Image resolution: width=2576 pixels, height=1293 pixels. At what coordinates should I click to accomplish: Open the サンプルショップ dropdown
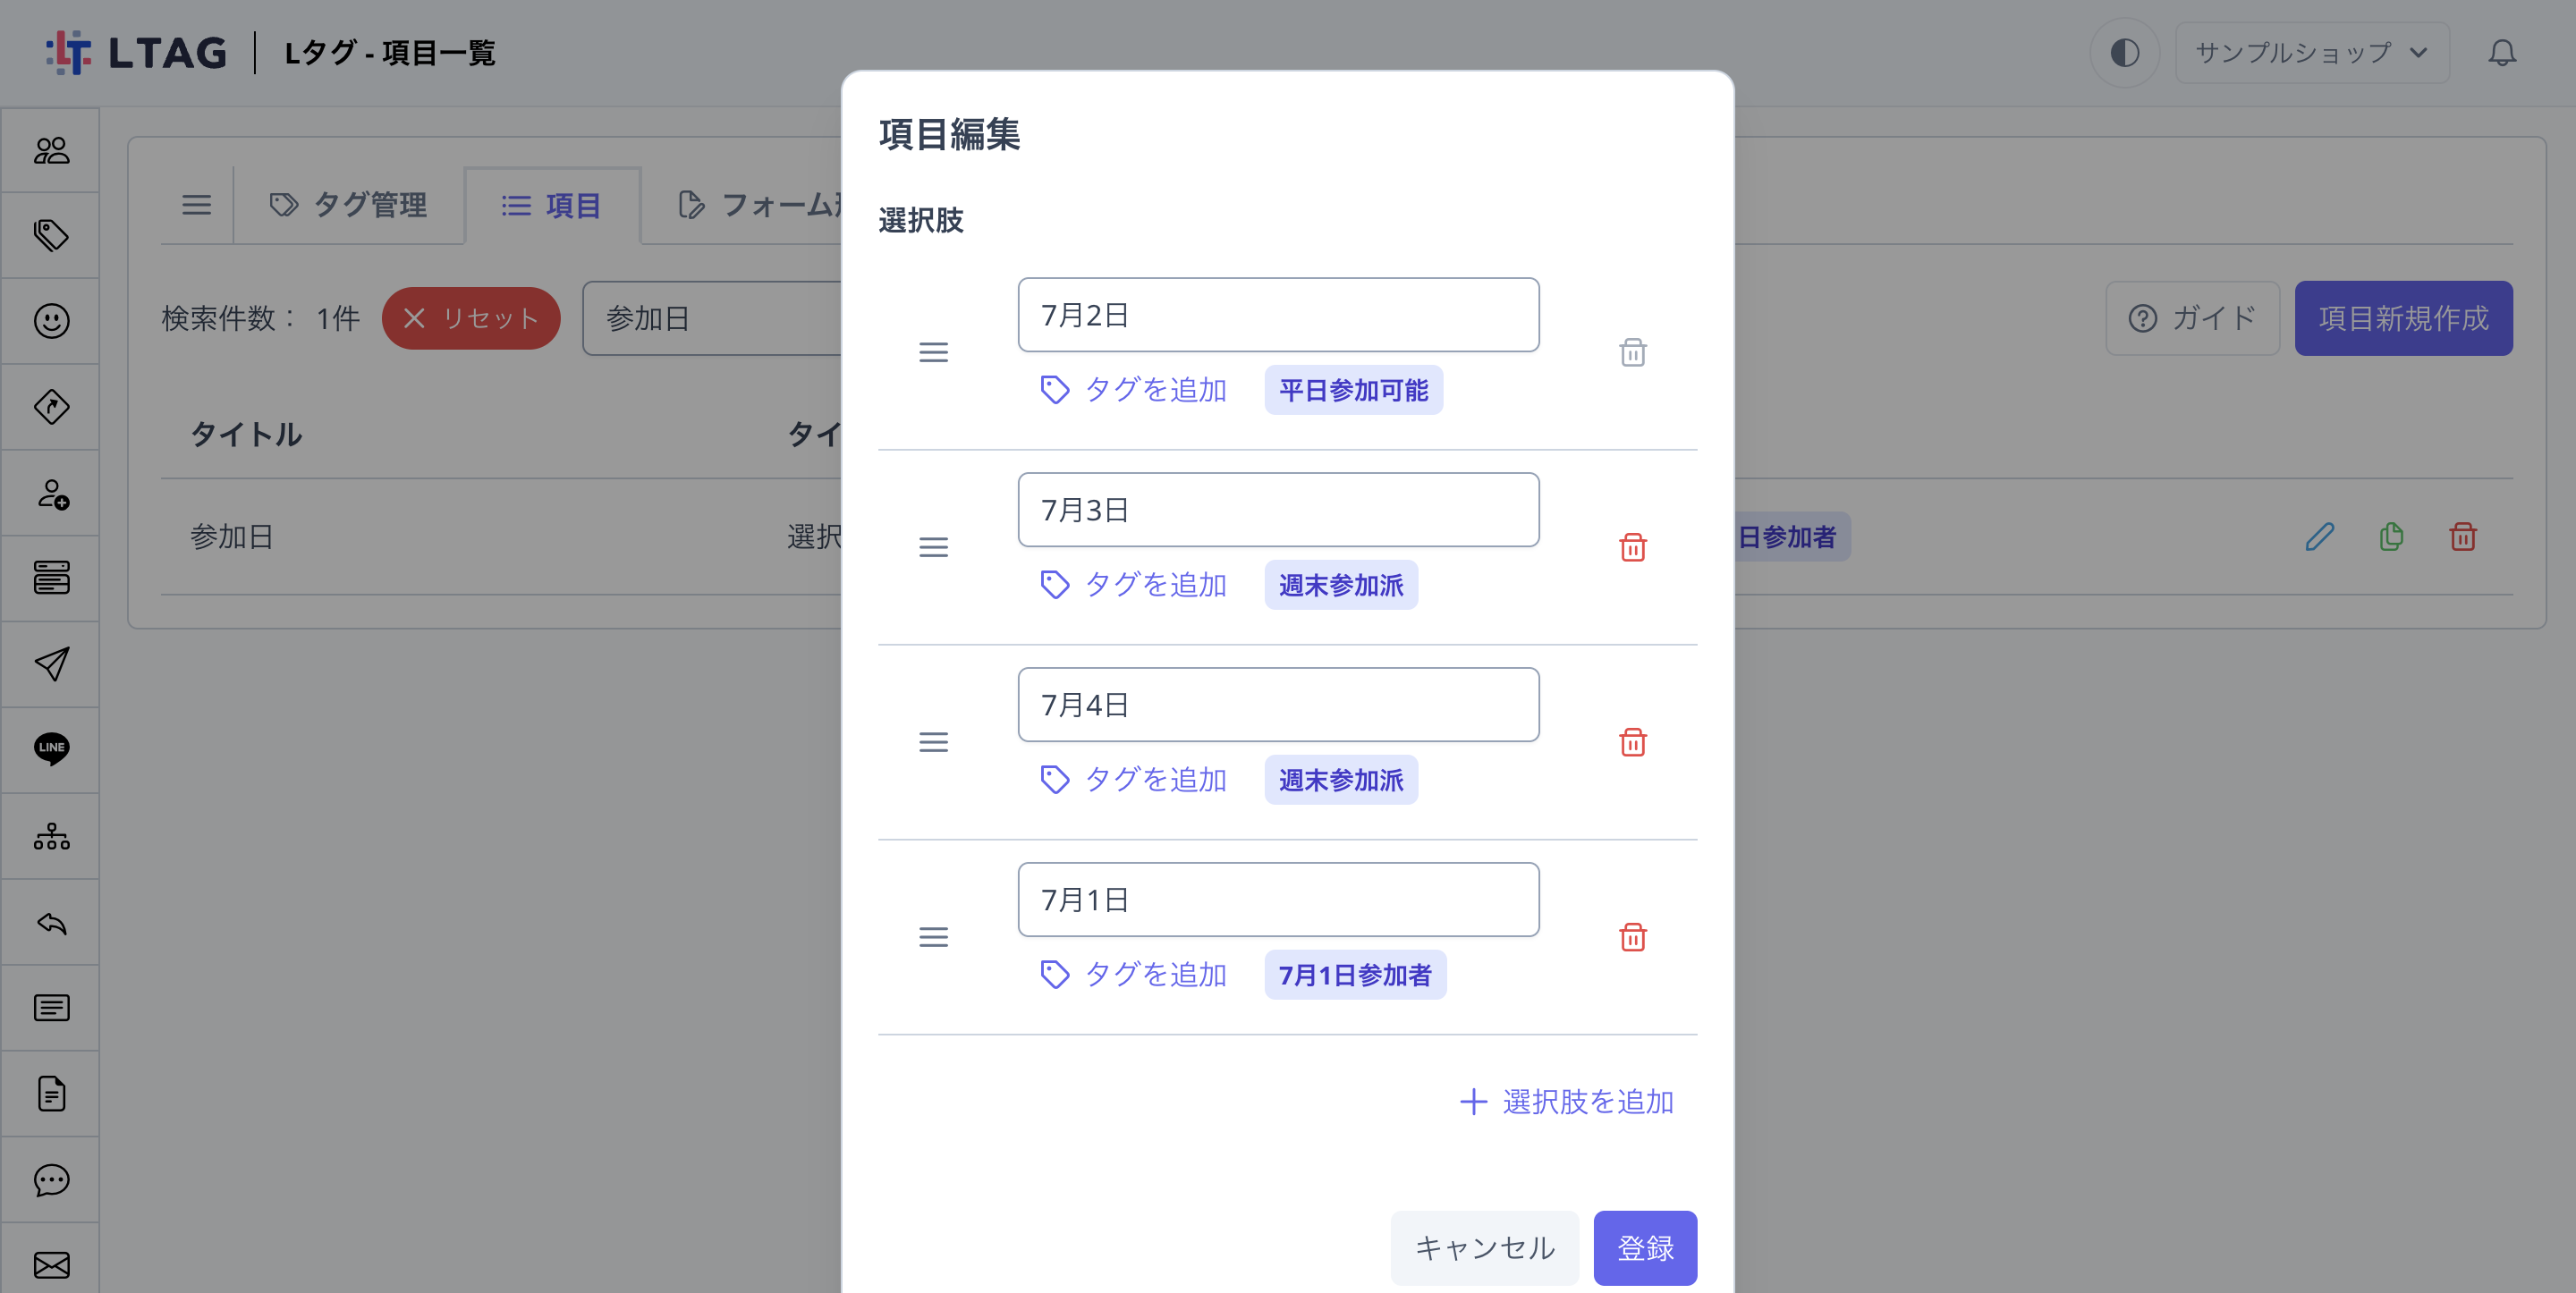pos(2311,52)
